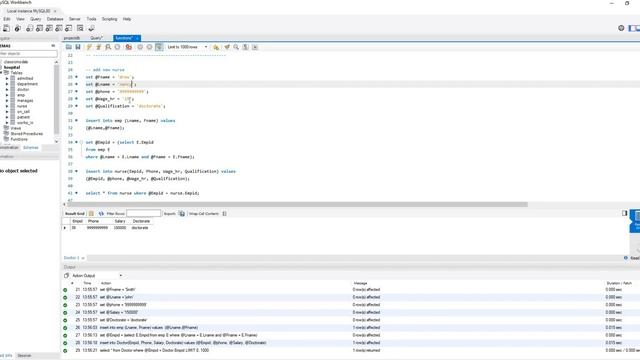Click the filter objects search field
The image size is (640, 360).
pyautogui.click(x=29, y=53)
